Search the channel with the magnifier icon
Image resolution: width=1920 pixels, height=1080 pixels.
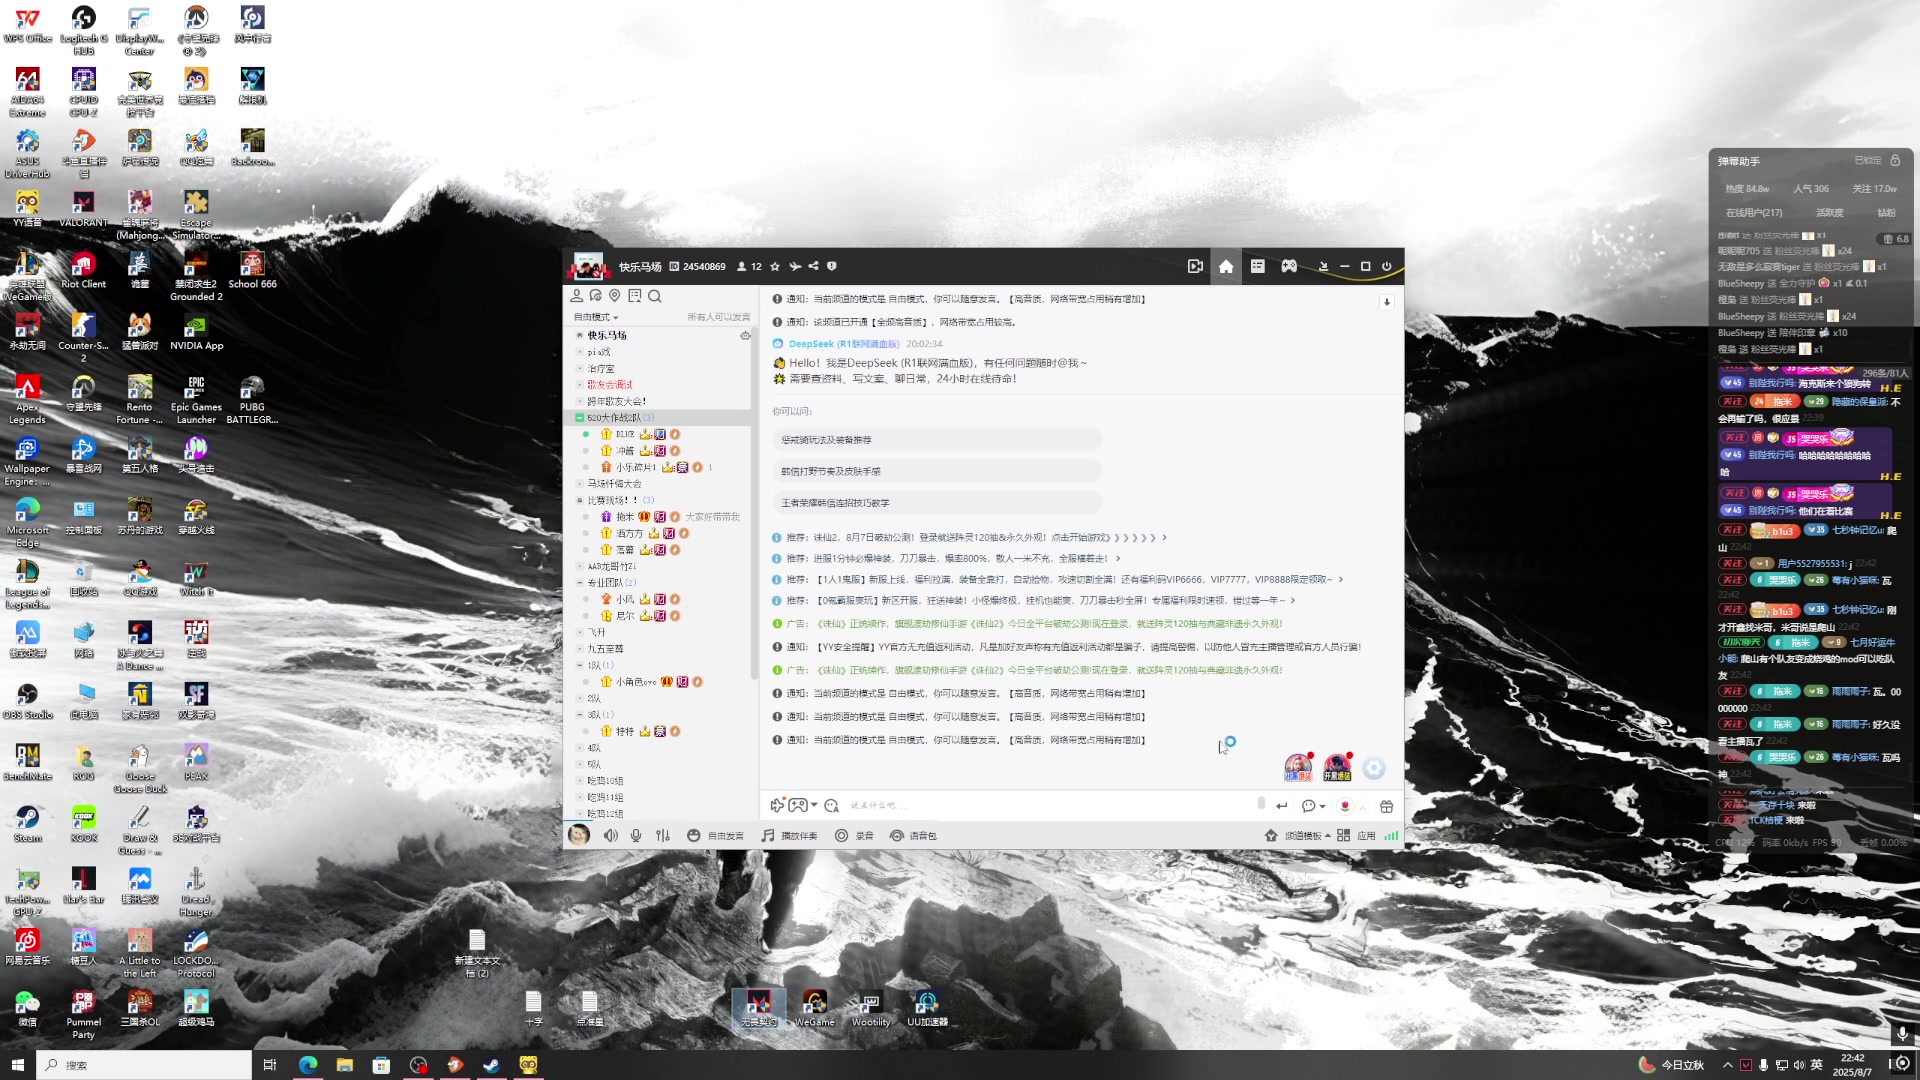(655, 296)
